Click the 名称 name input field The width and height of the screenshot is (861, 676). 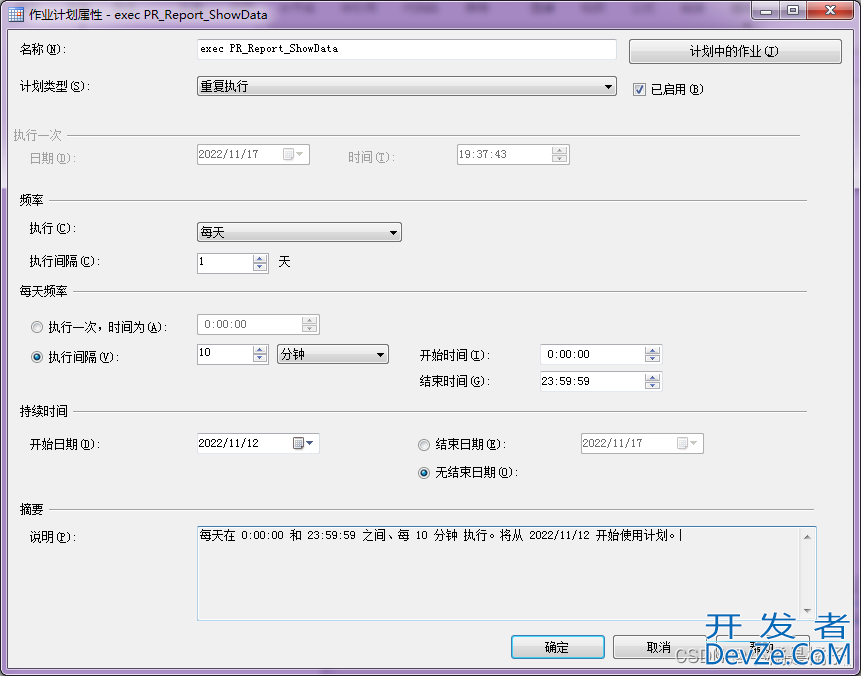click(x=406, y=49)
